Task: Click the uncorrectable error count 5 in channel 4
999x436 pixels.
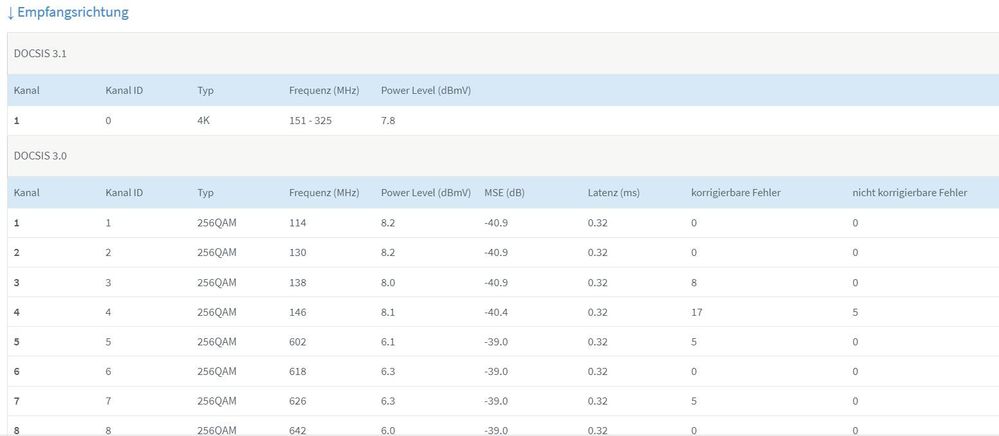Action: [855, 313]
